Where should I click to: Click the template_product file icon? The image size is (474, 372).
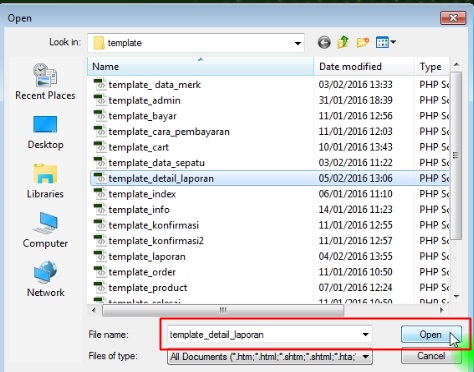coord(99,287)
